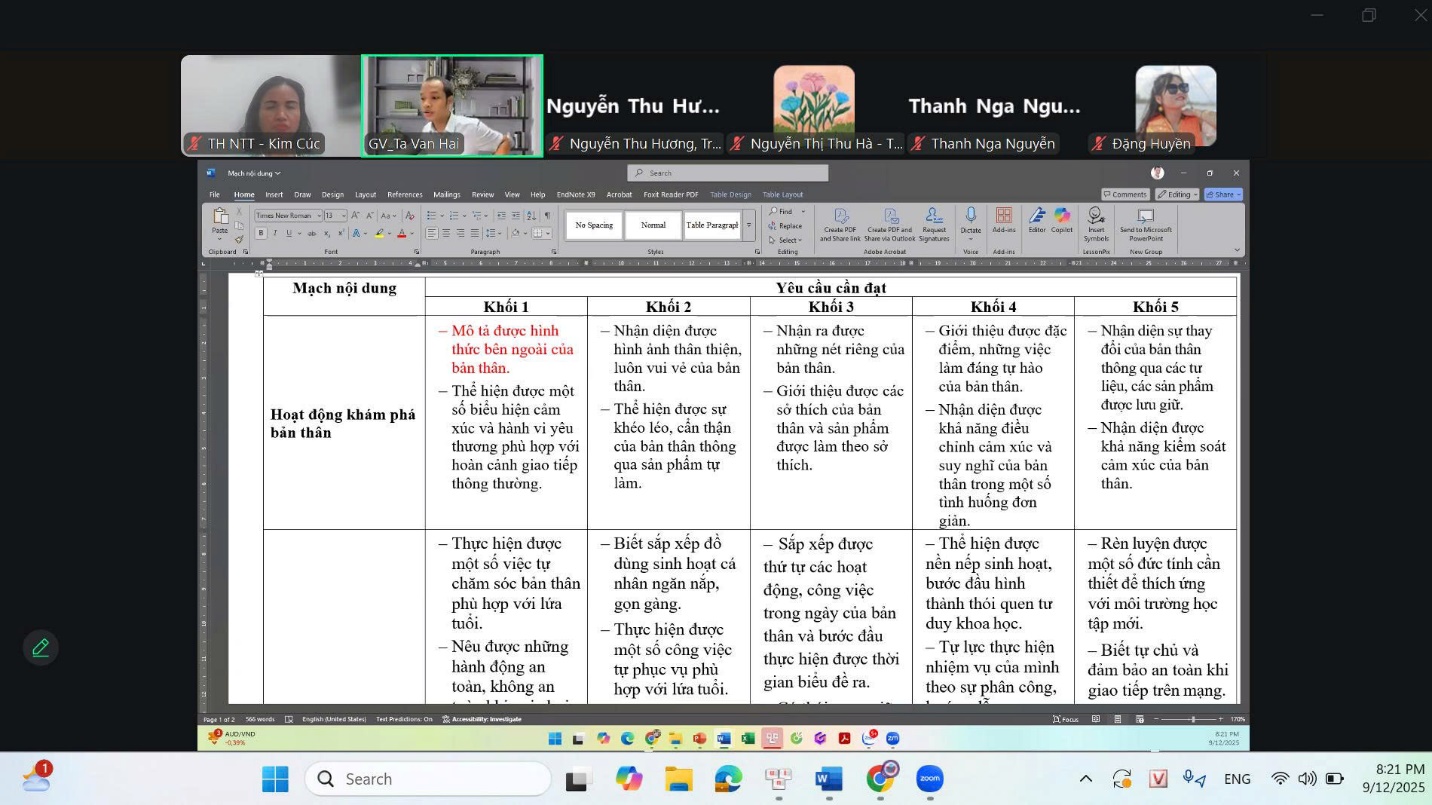1432x805 pixels.
Task: Click the Add-ins icon
Action: tap(1003, 217)
